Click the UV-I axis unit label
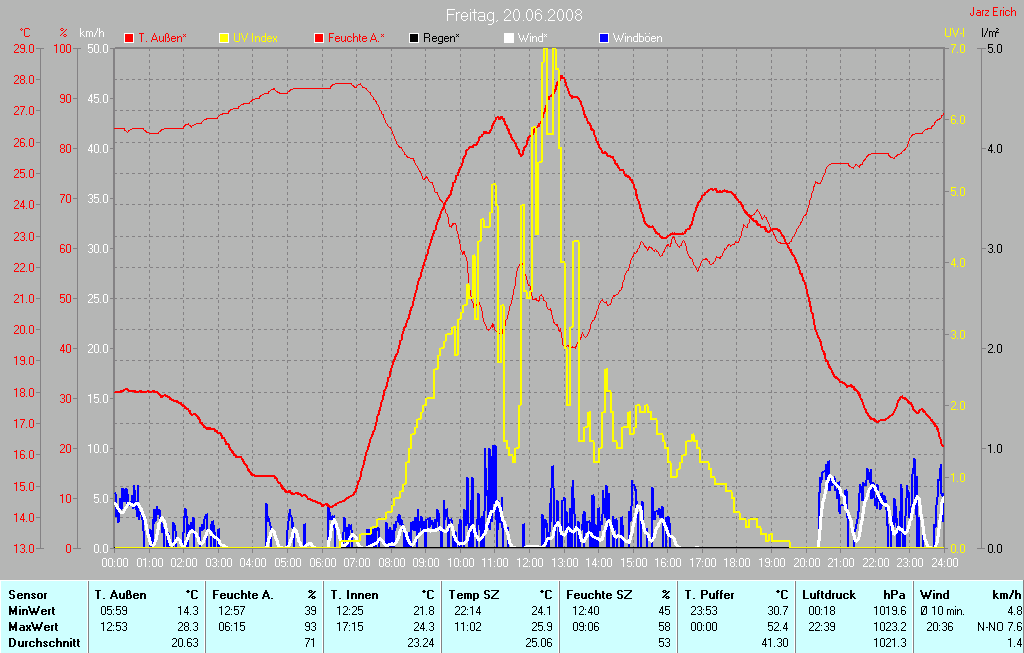Image resolution: width=1024 pixels, height=653 pixels. pyautogui.click(x=955, y=33)
